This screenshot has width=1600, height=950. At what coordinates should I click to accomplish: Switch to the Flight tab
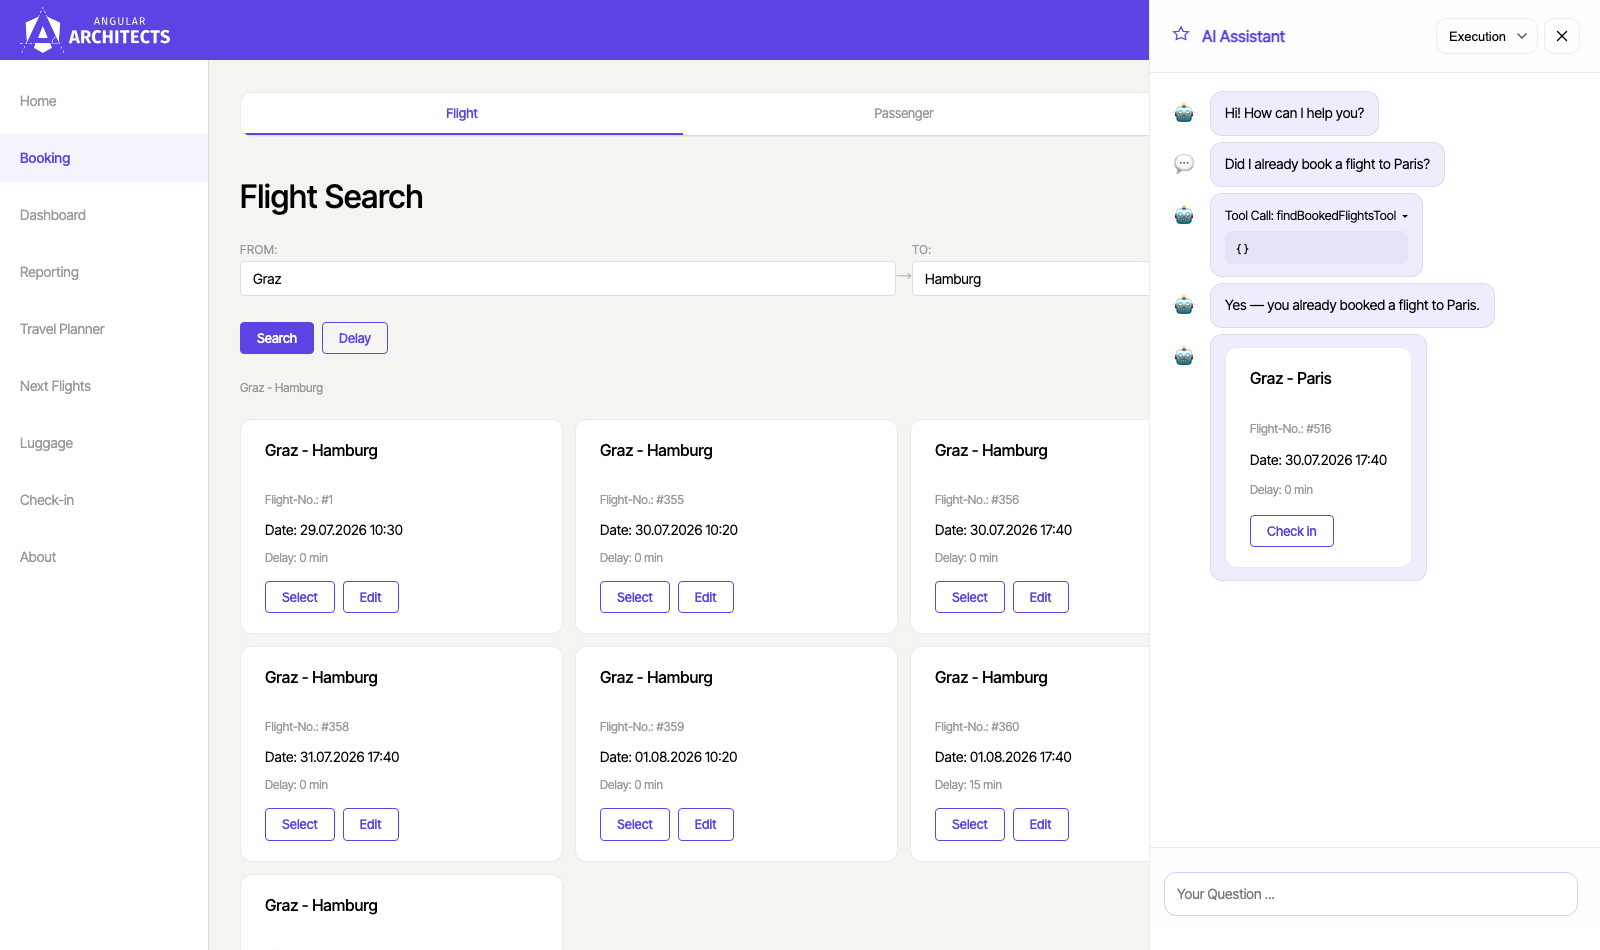click(x=462, y=113)
